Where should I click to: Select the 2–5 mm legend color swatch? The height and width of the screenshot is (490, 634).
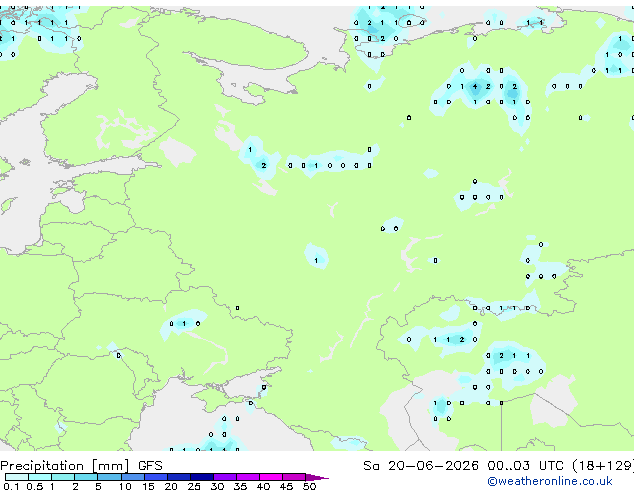pyautogui.click(x=86, y=477)
